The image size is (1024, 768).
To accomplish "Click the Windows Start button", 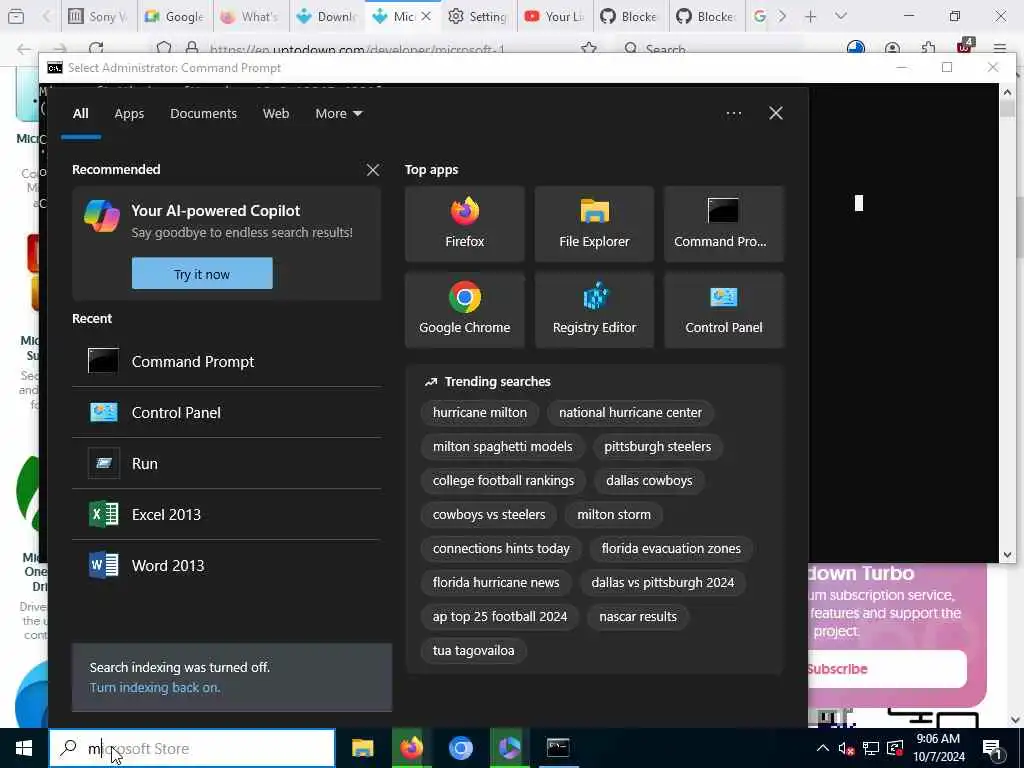I will point(24,748).
